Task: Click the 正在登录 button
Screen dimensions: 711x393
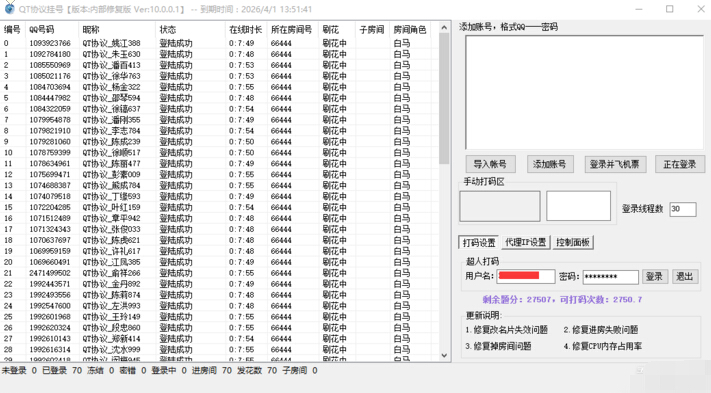Action: (680, 164)
